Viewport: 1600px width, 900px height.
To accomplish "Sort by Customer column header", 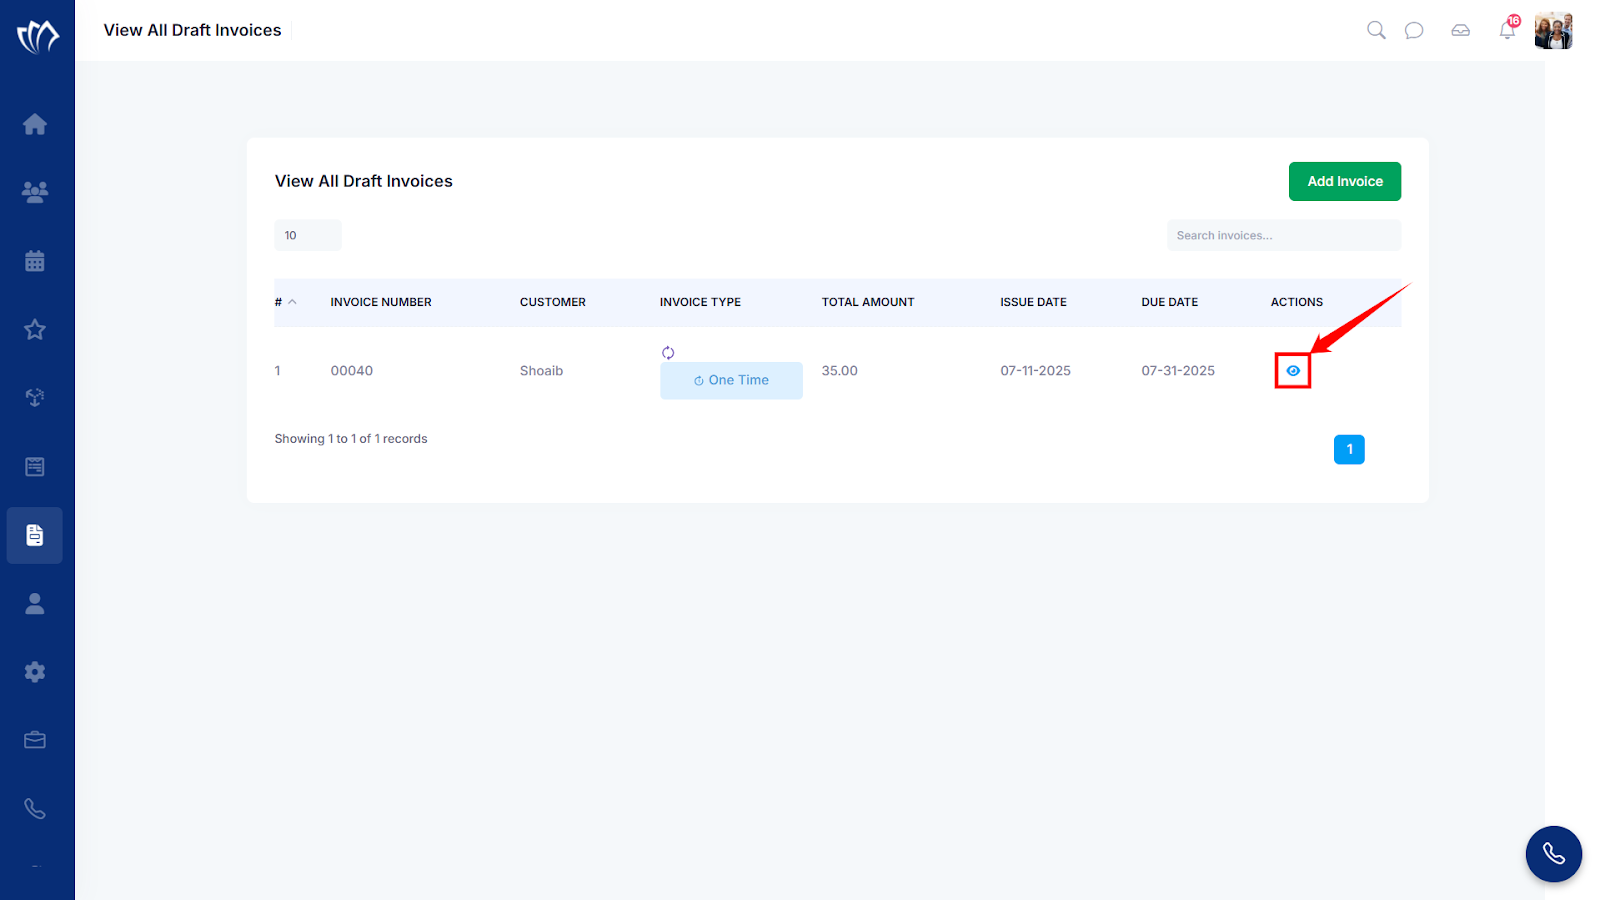I will tap(553, 302).
